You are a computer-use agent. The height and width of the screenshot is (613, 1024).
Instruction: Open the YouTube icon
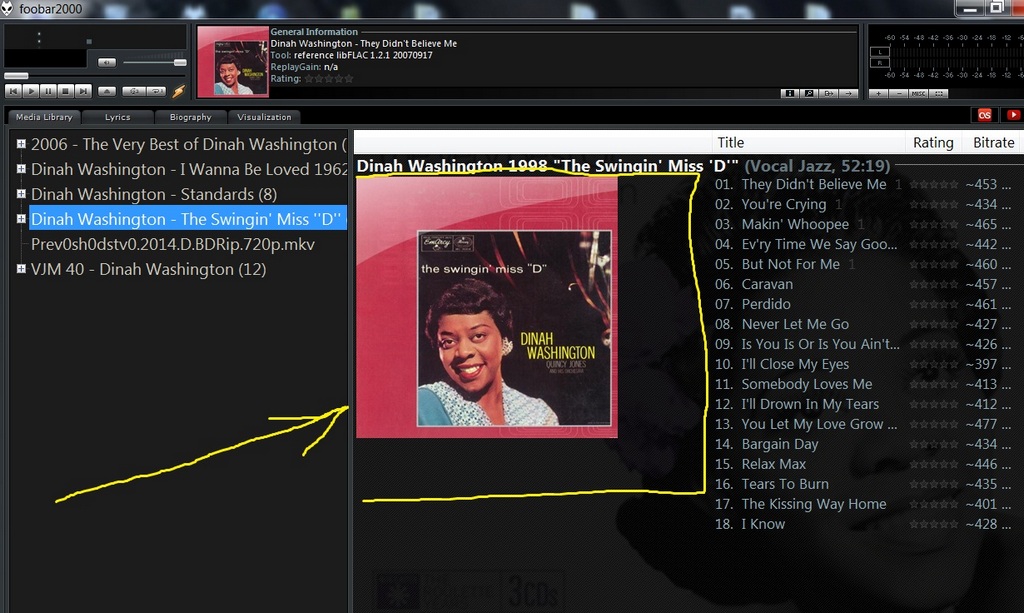point(1013,115)
